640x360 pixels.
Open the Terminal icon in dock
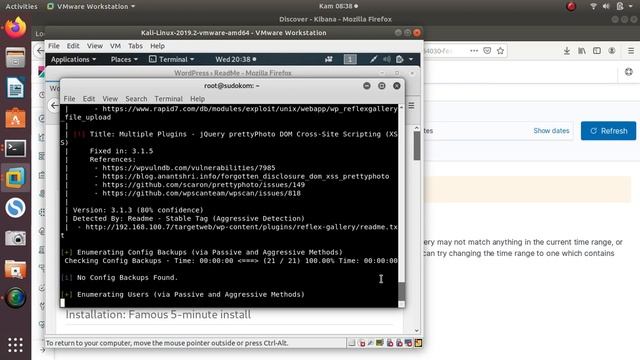click(x=15, y=149)
